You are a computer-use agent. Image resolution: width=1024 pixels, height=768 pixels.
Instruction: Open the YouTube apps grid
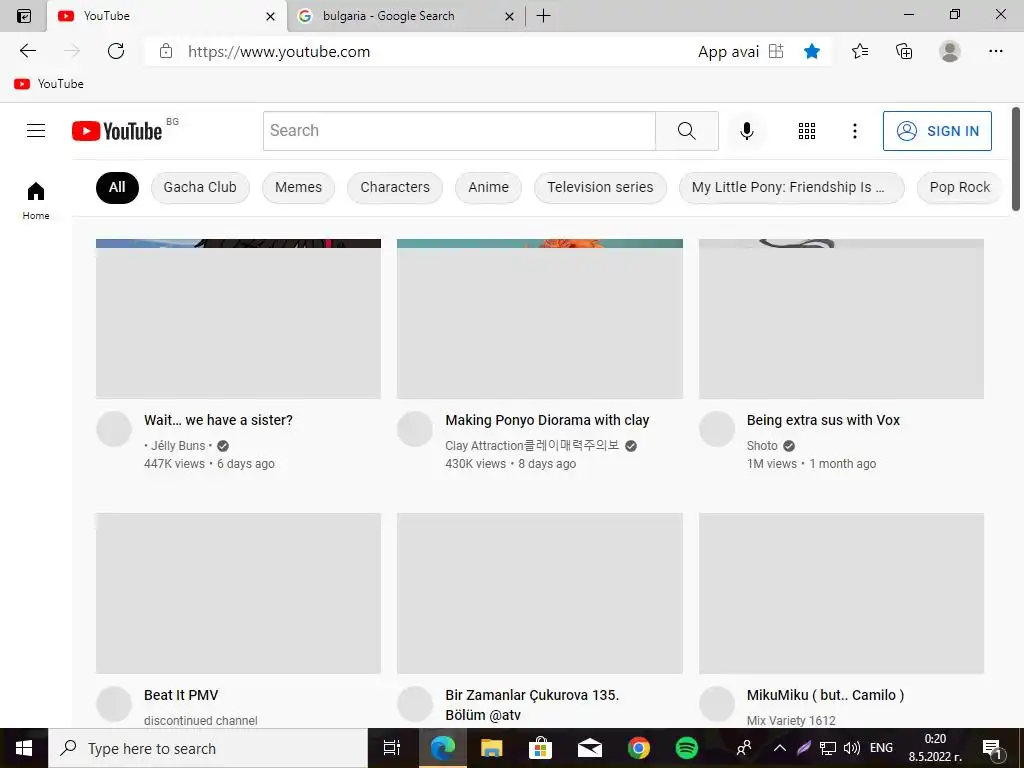coord(807,131)
